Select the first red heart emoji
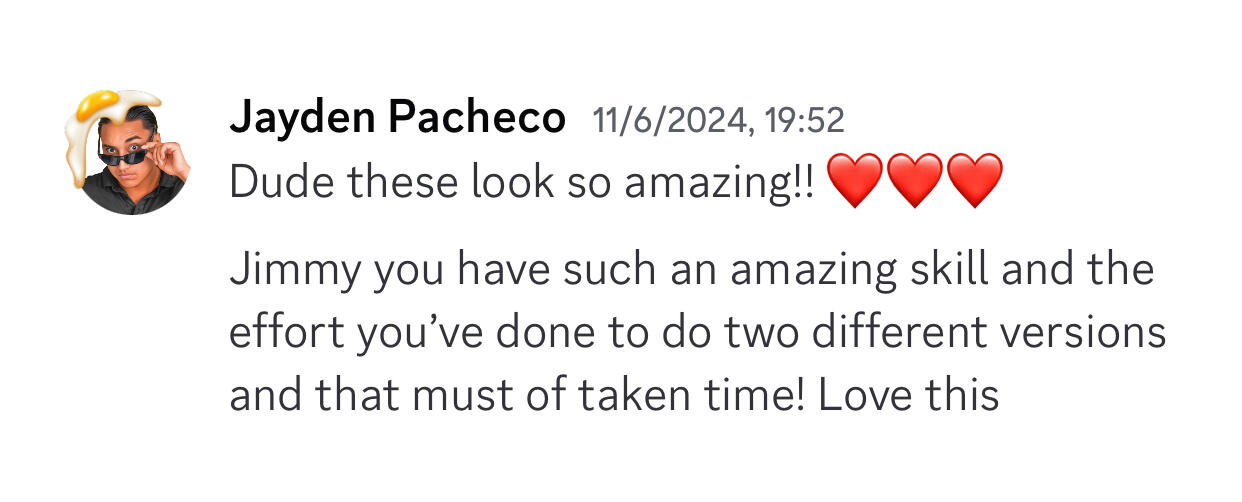This screenshot has width=1242, height=502. tap(855, 181)
